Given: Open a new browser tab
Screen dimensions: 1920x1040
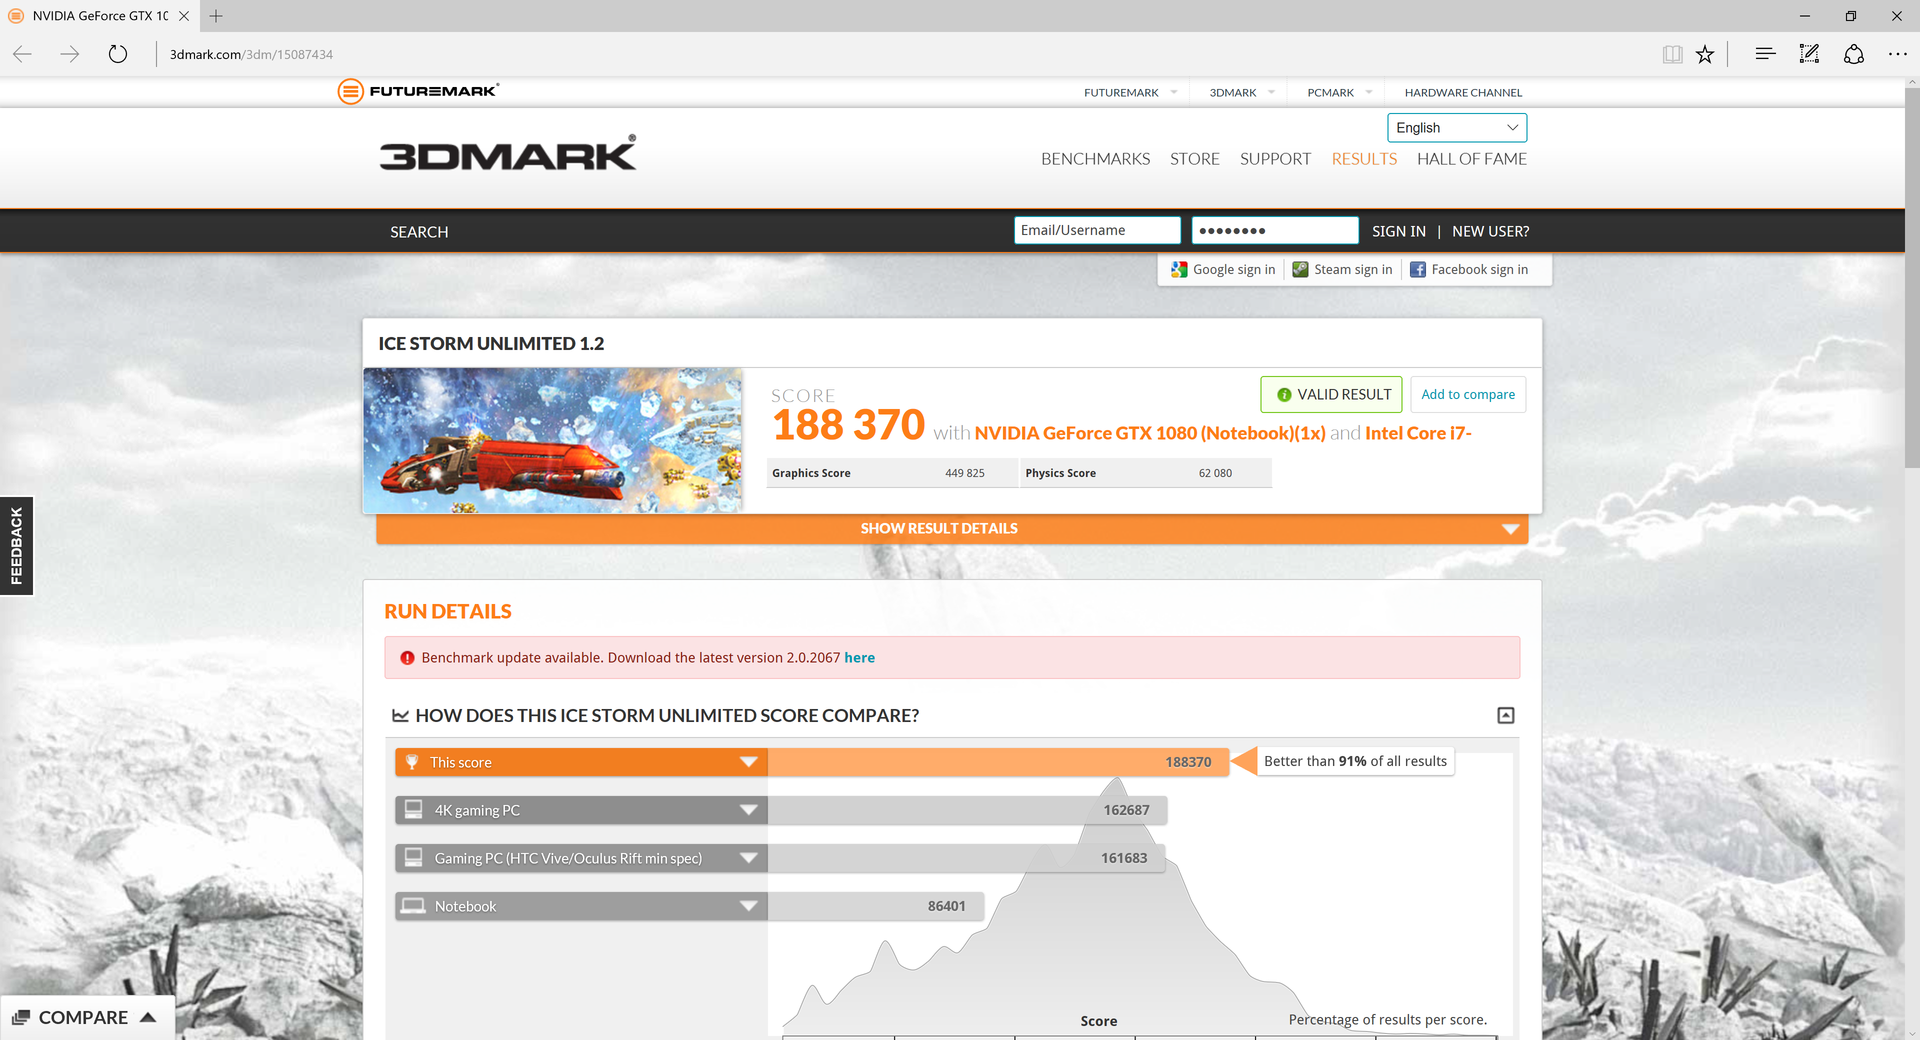Looking at the screenshot, I should pyautogui.click(x=216, y=16).
